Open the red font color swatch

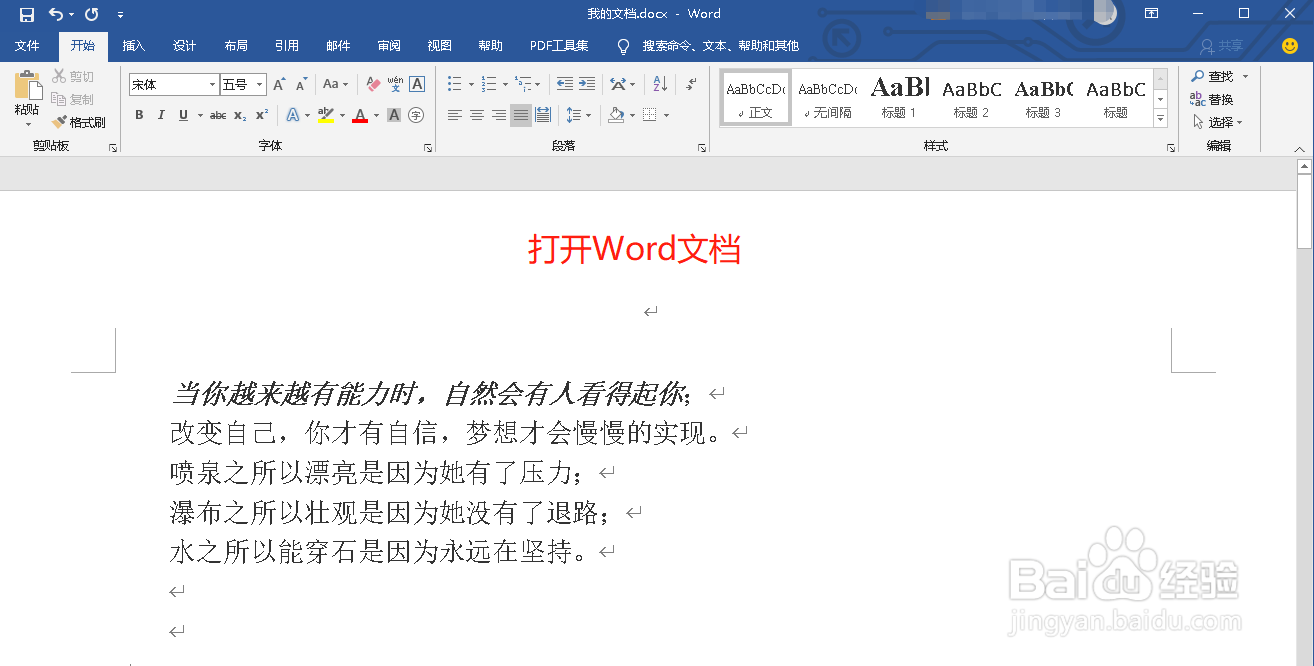358,115
